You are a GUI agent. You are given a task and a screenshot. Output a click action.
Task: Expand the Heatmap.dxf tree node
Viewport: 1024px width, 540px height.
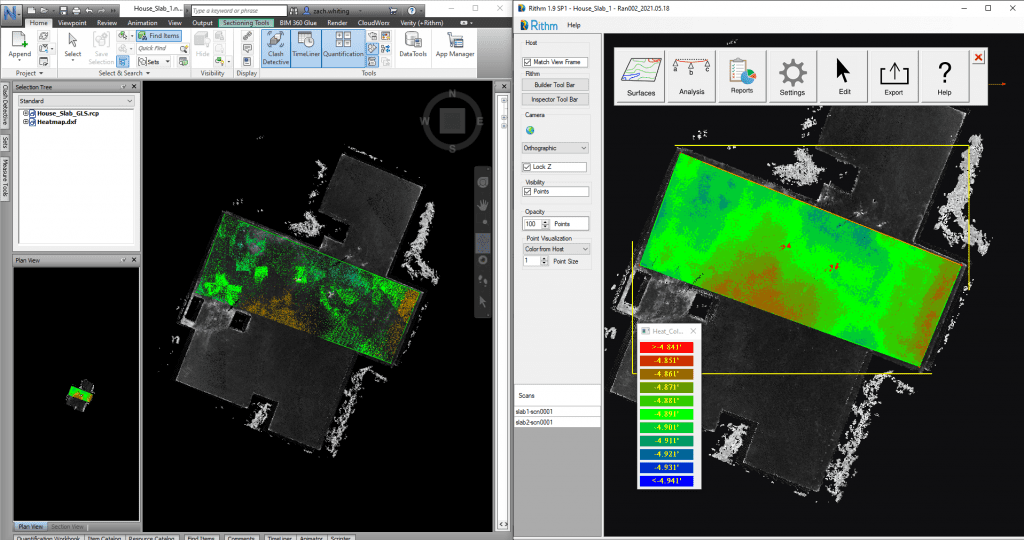coord(25,121)
